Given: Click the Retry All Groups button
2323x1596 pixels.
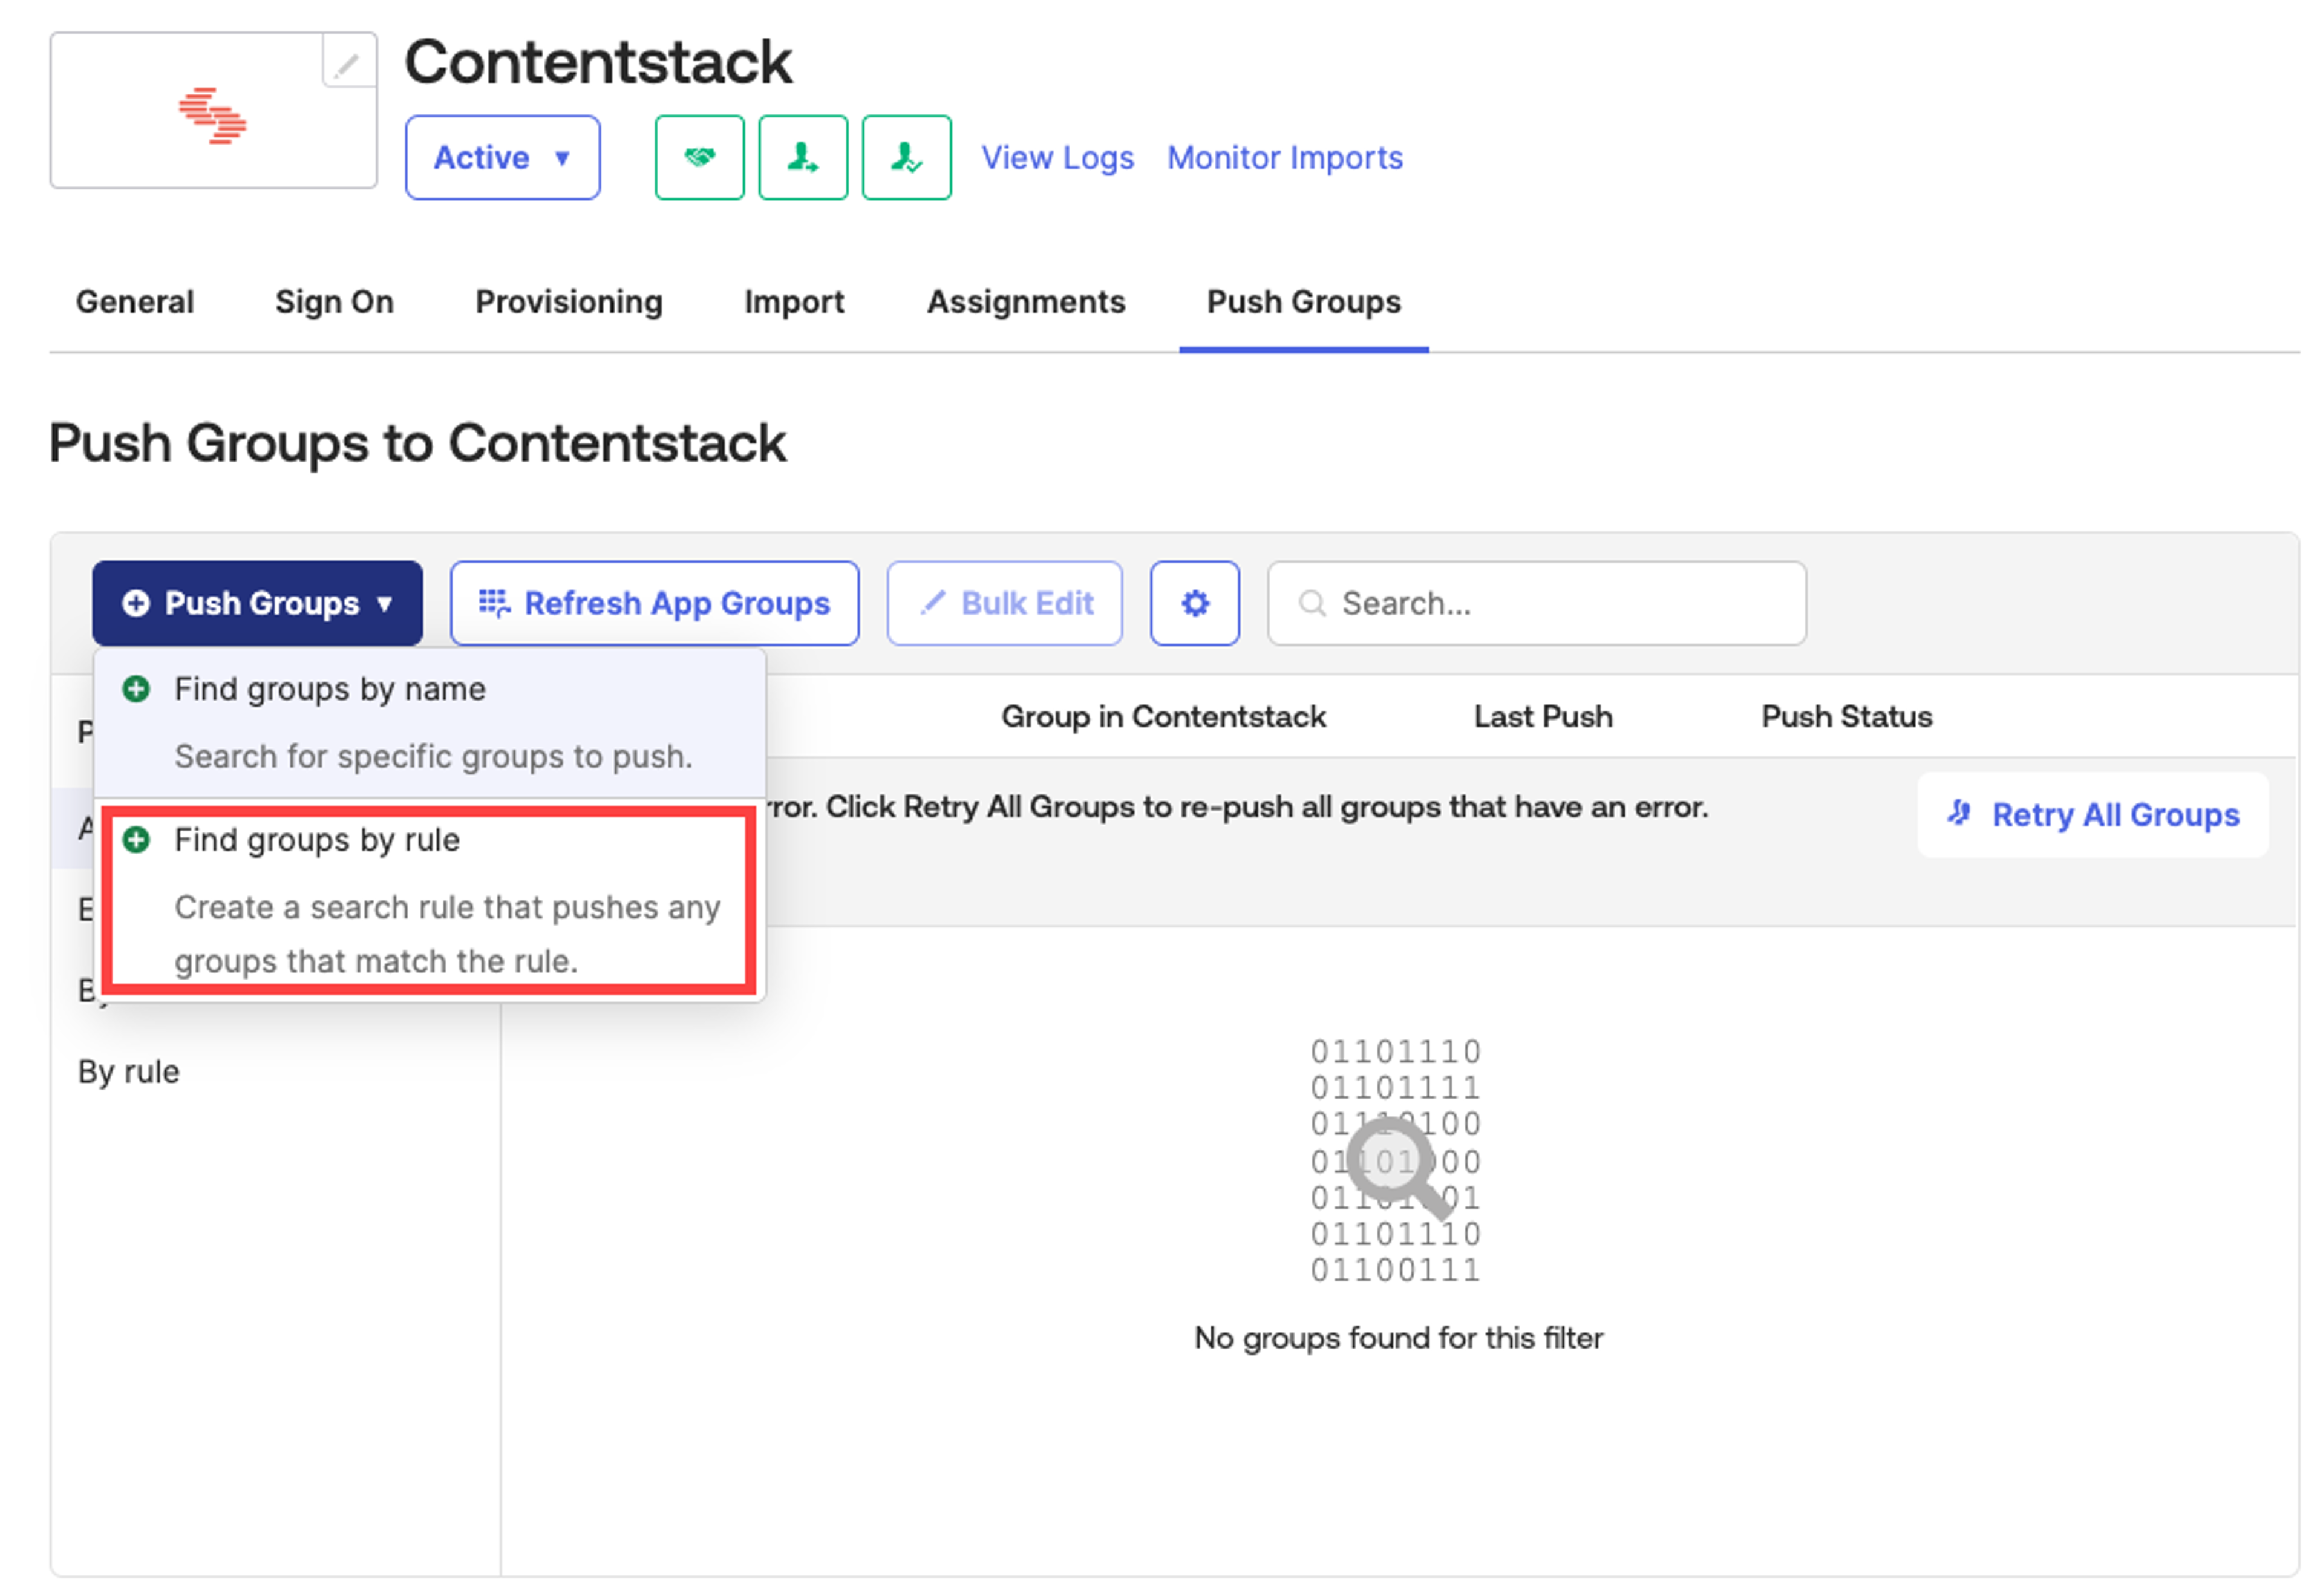Looking at the screenshot, I should 2093,815.
